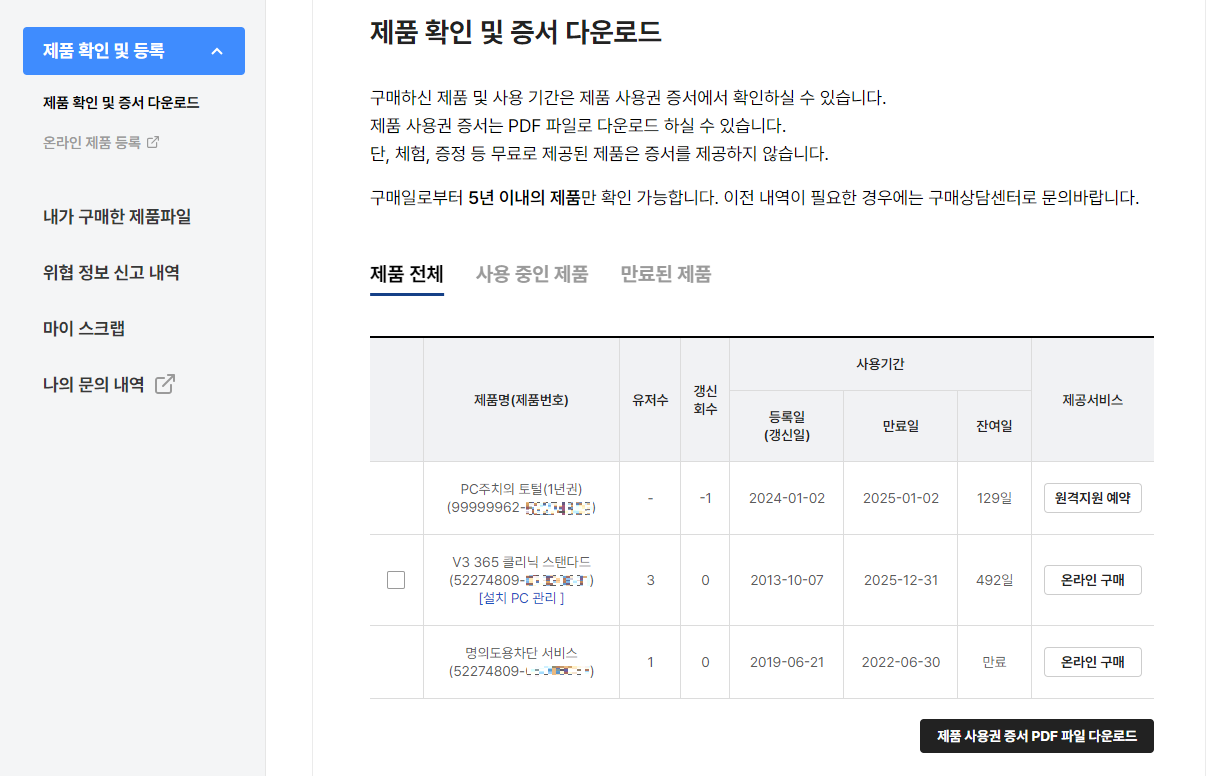Click 온라인 구매 for V3 365 클리닉

pos(1093,580)
